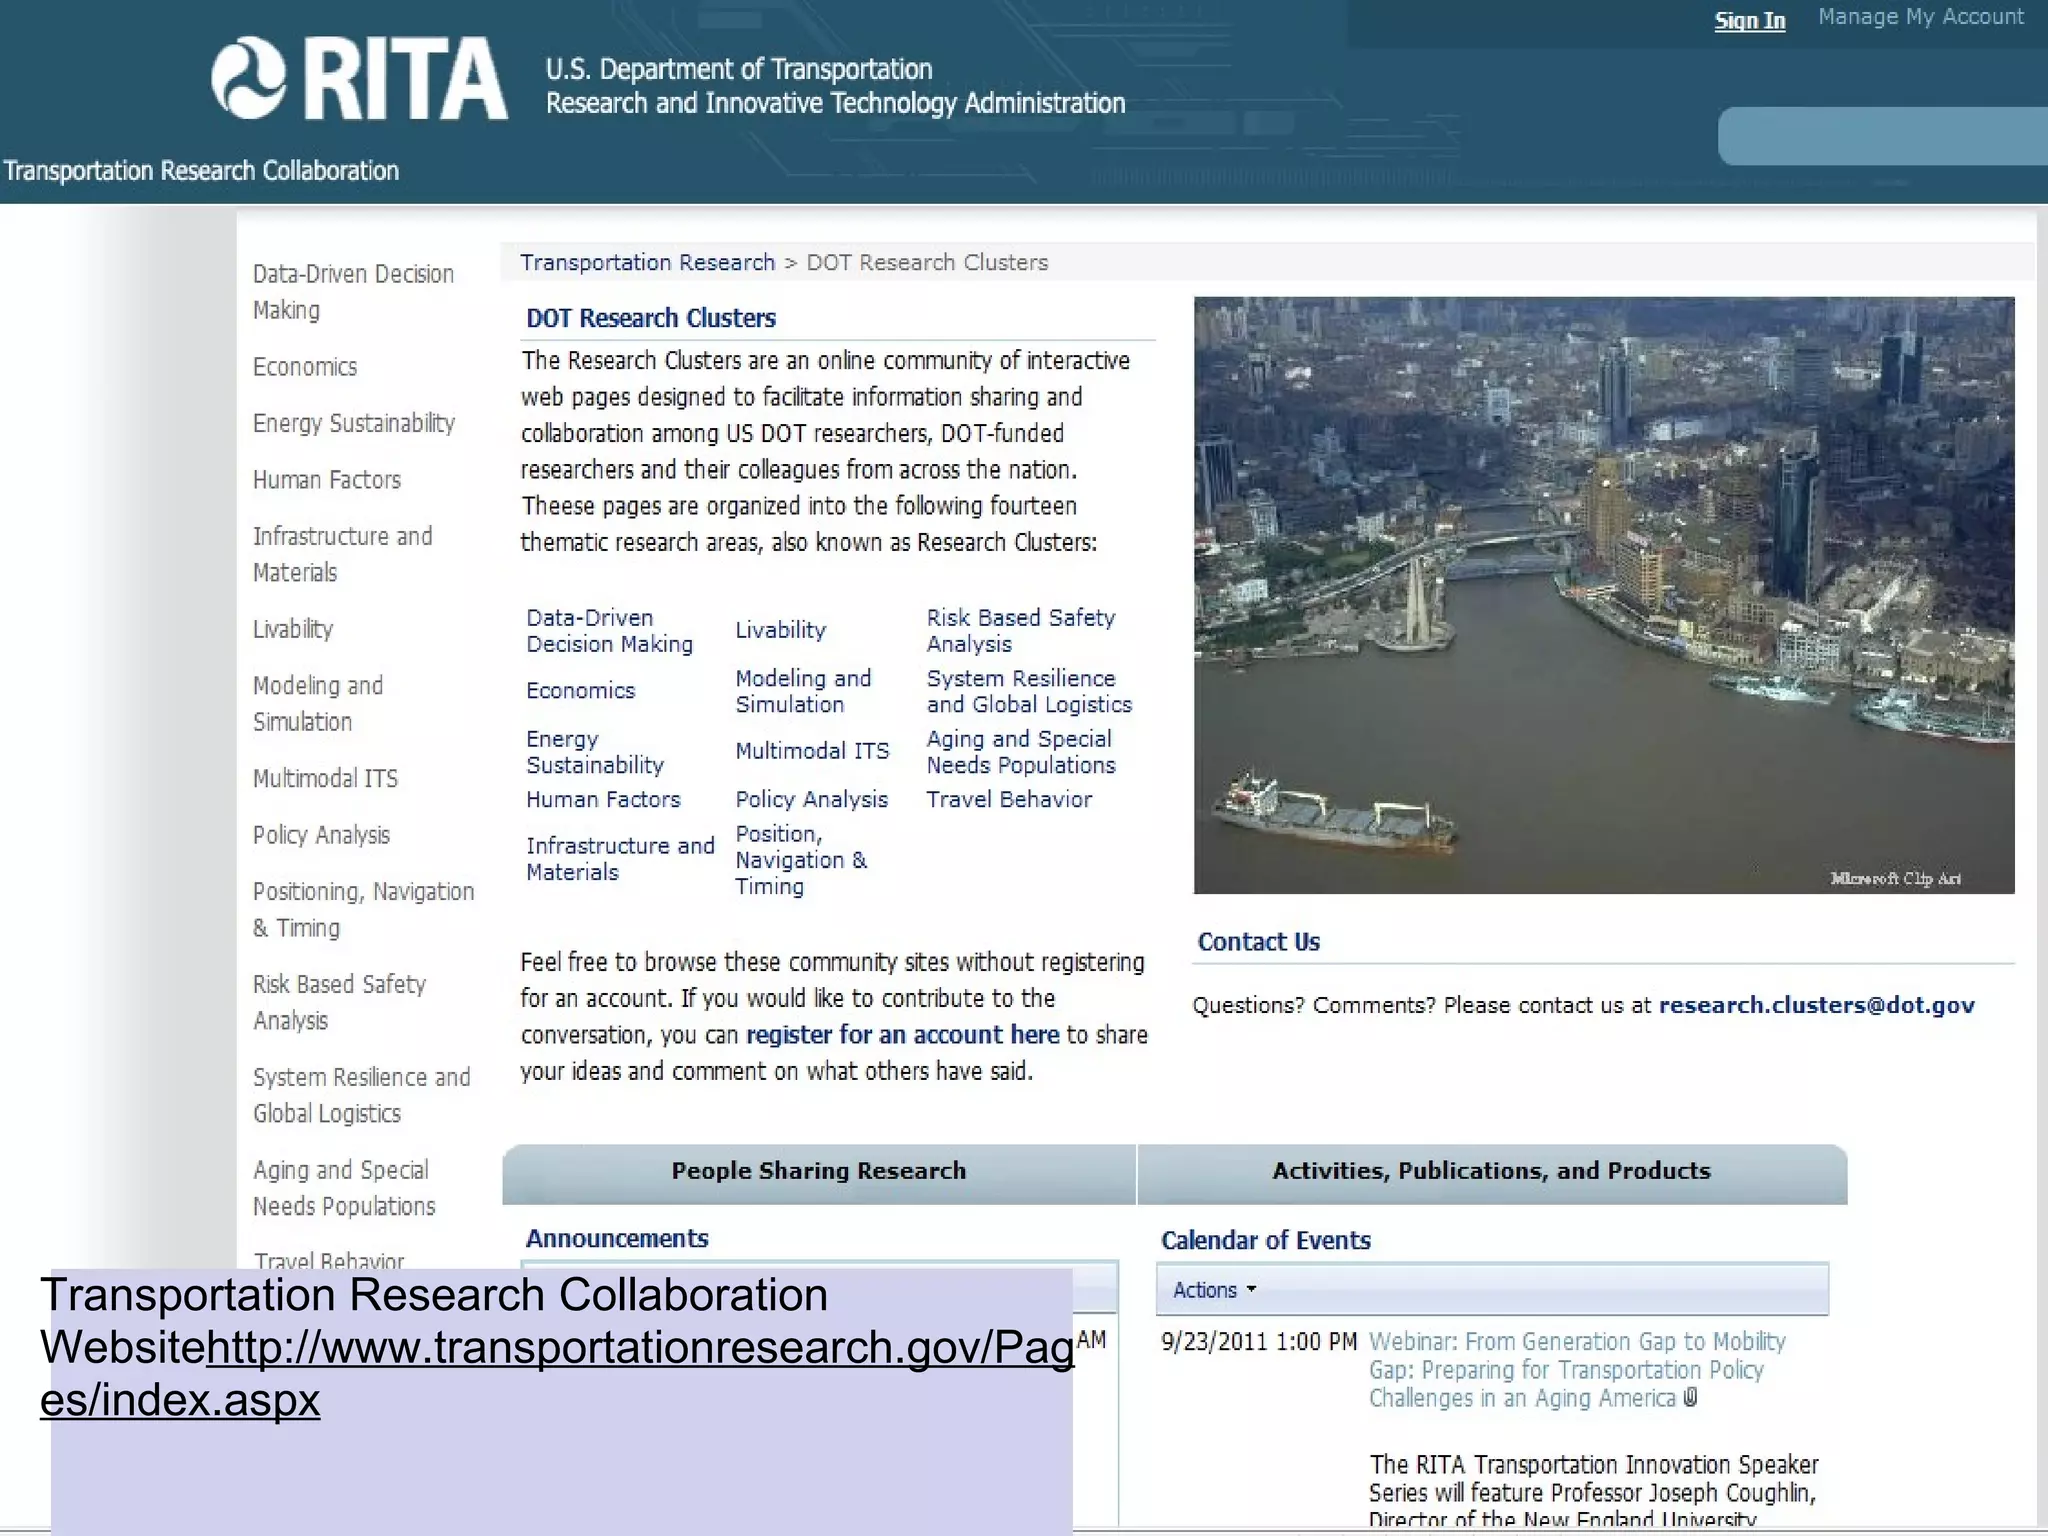Open Position, Navigation & Timing cluster link
Image resolution: width=2048 pixels, height=1536 pixels.
[x=801, y=860]
